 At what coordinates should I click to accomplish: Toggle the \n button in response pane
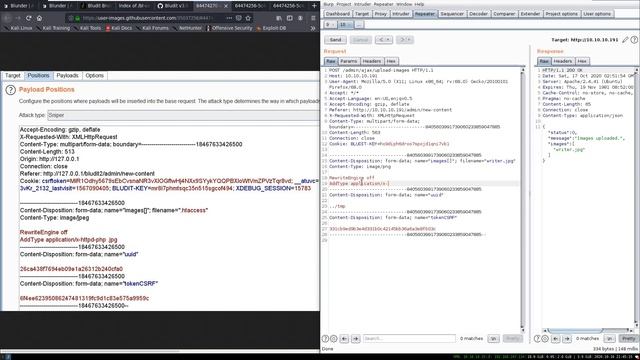(x=609, y=338)
